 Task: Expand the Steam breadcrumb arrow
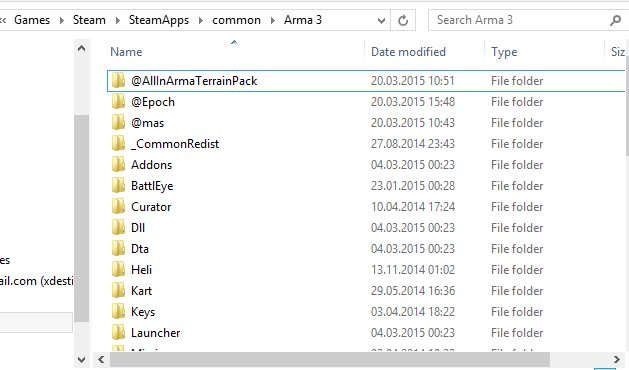pos(118,20)
